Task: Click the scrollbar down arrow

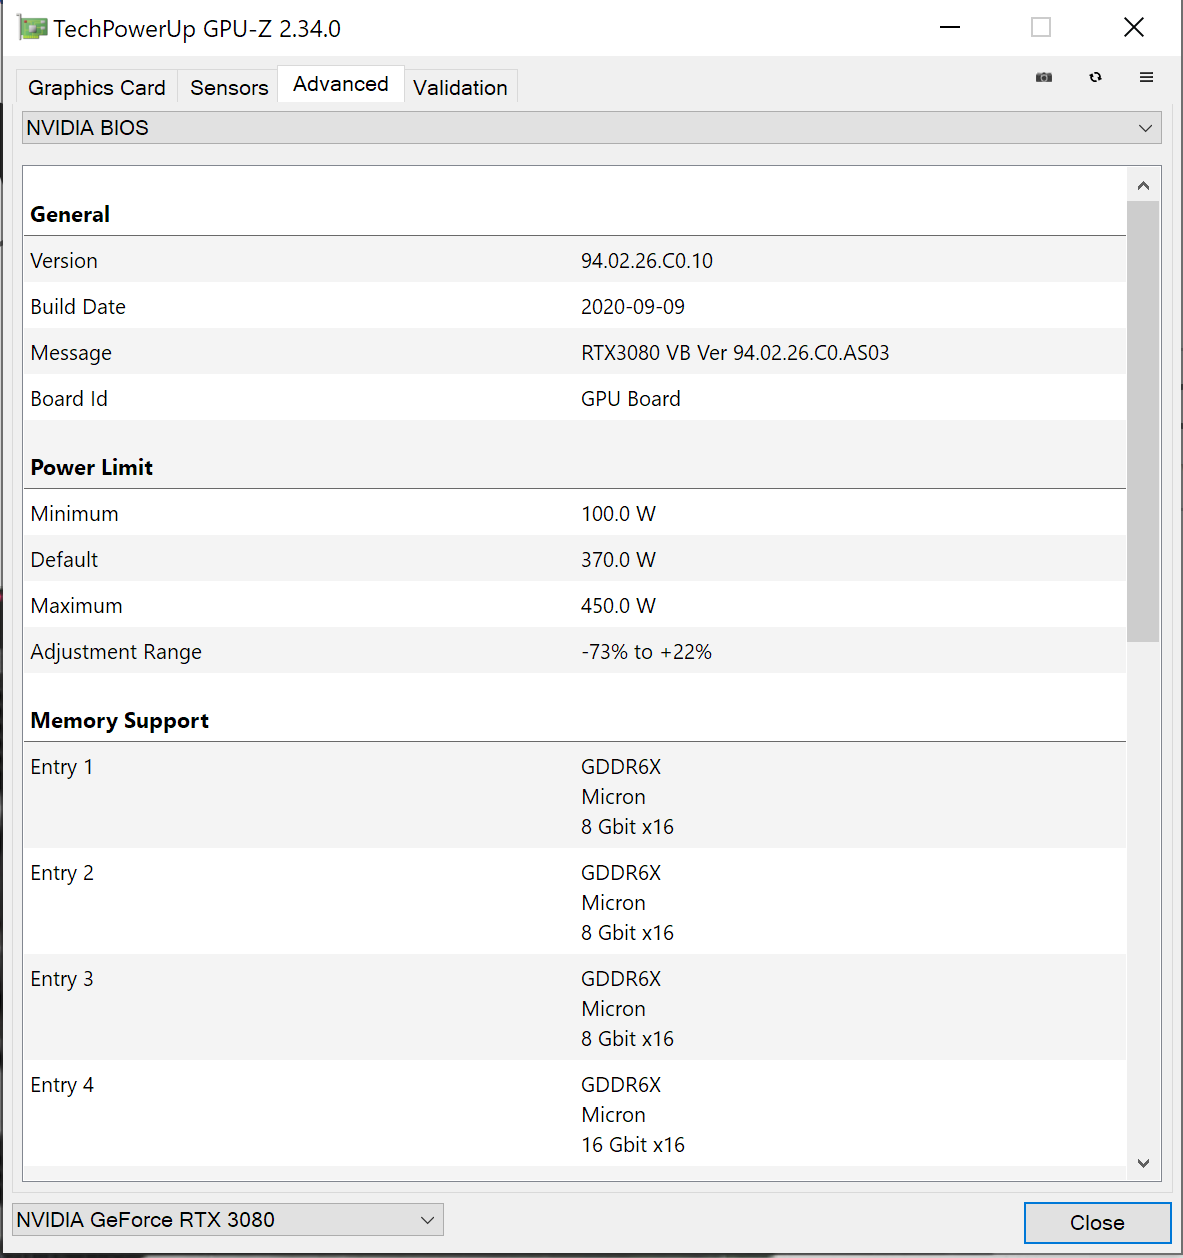Action: pyautogui.click(x=1143, y=1163)
